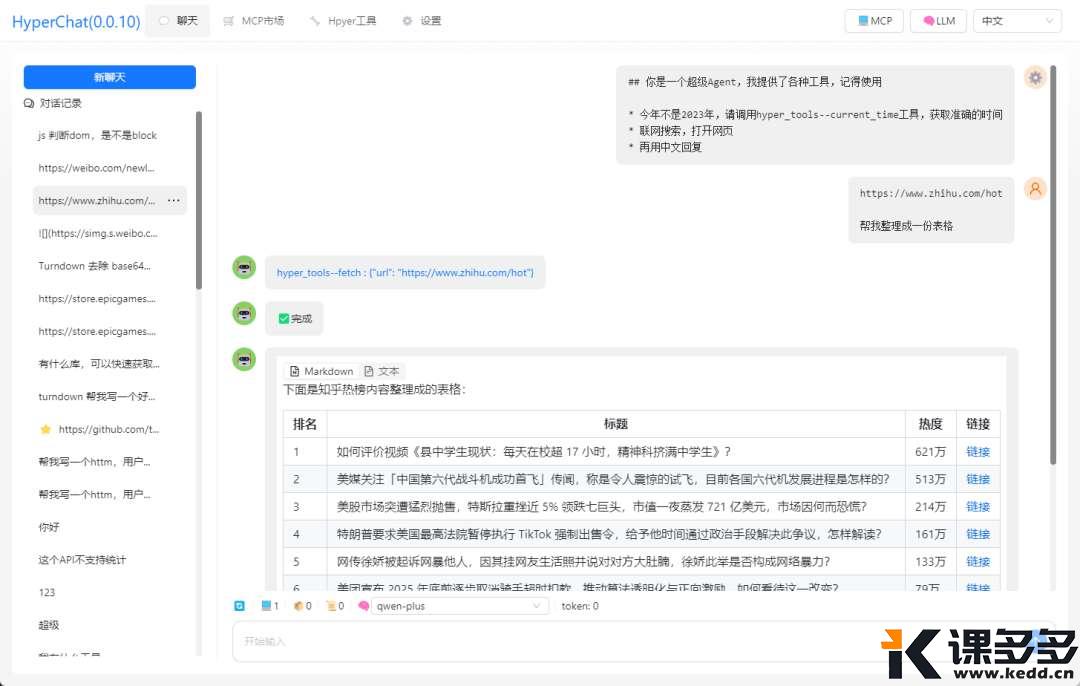Open conversation 'https://github.com/t...'
This screenshot has height=686, width=1080.
click(109, 429)
